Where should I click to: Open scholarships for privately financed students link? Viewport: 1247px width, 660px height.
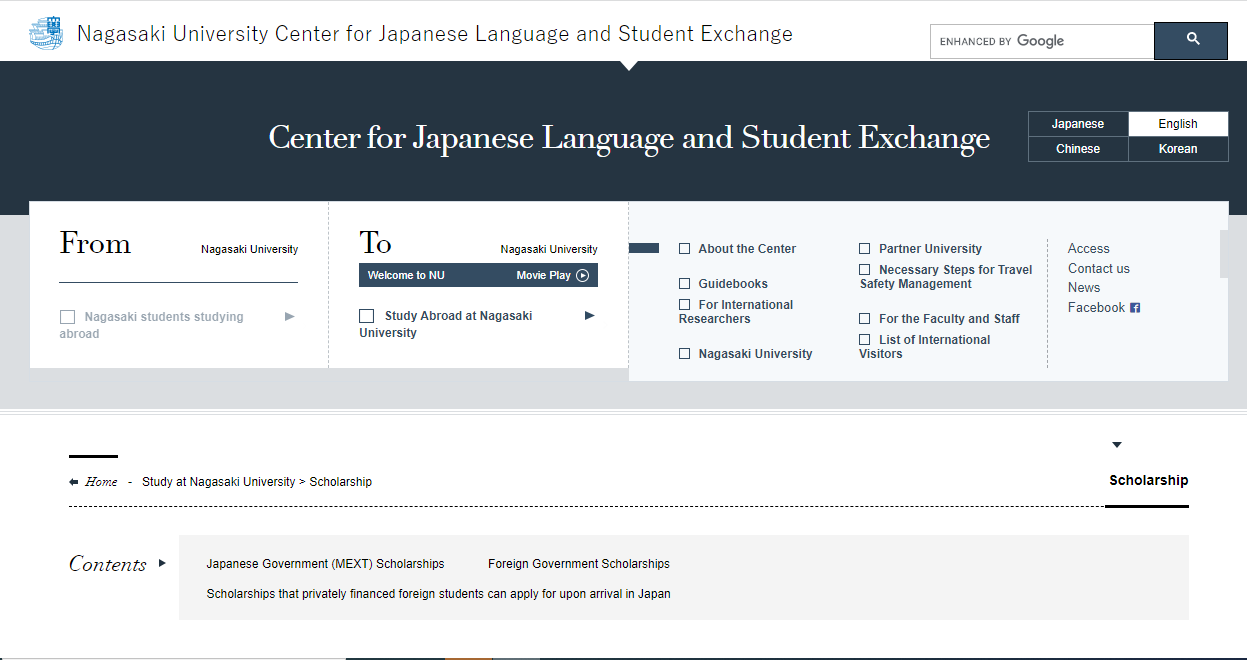click(439, 594)
